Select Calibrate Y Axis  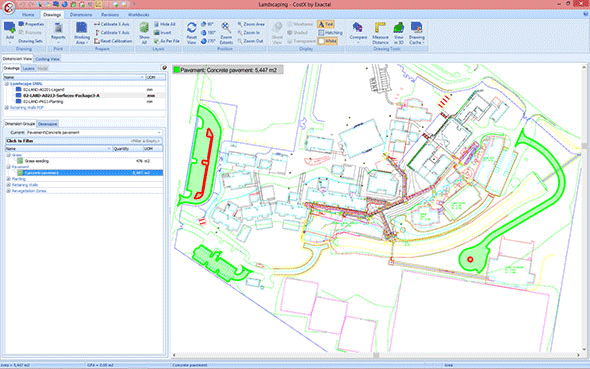coord(112,33)
